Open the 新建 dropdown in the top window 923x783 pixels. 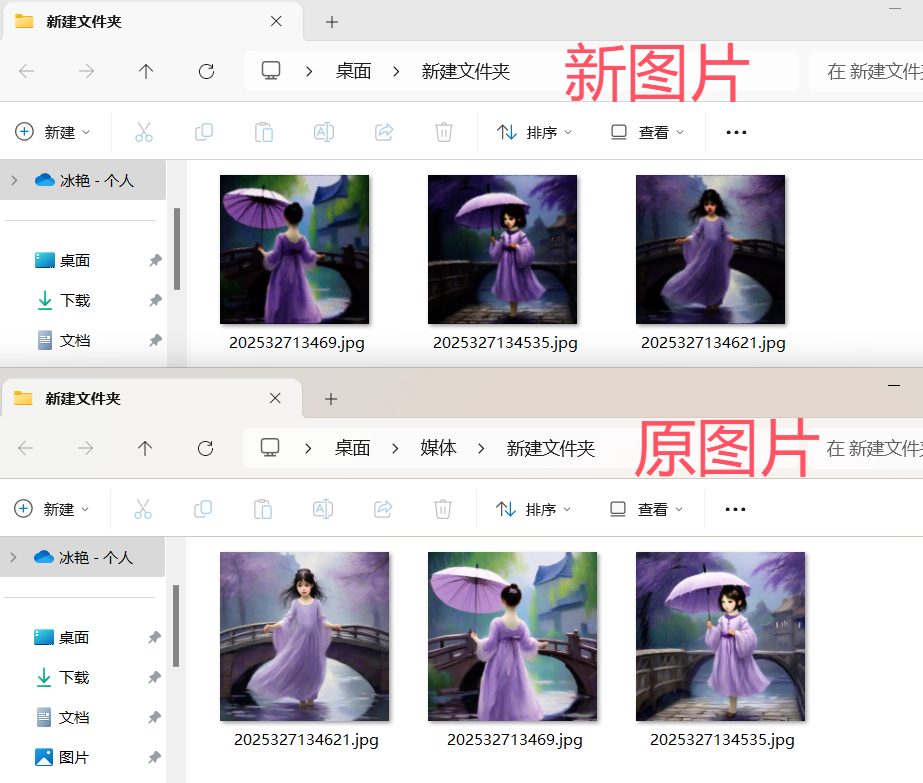(x=52, y=132)
